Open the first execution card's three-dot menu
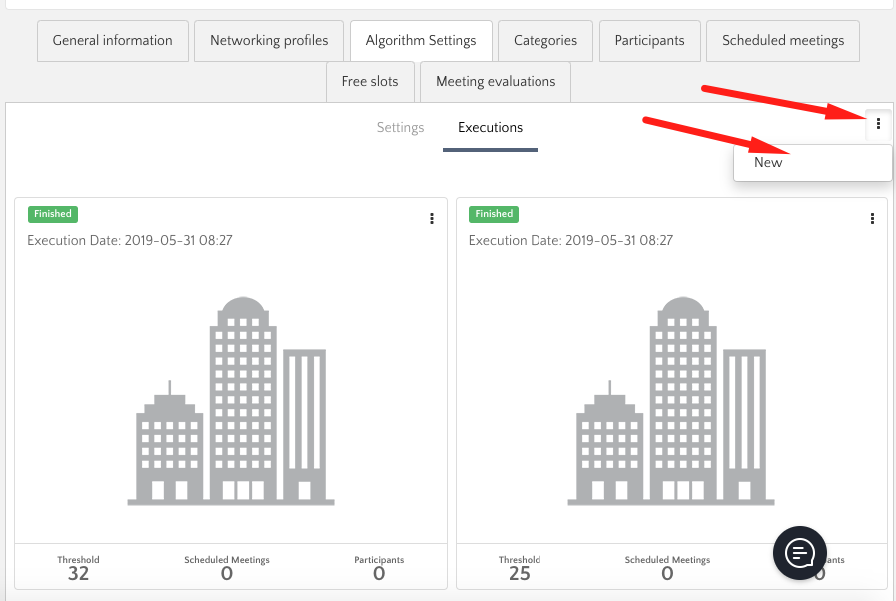This screenshot has height=601, width=896. 432,219
